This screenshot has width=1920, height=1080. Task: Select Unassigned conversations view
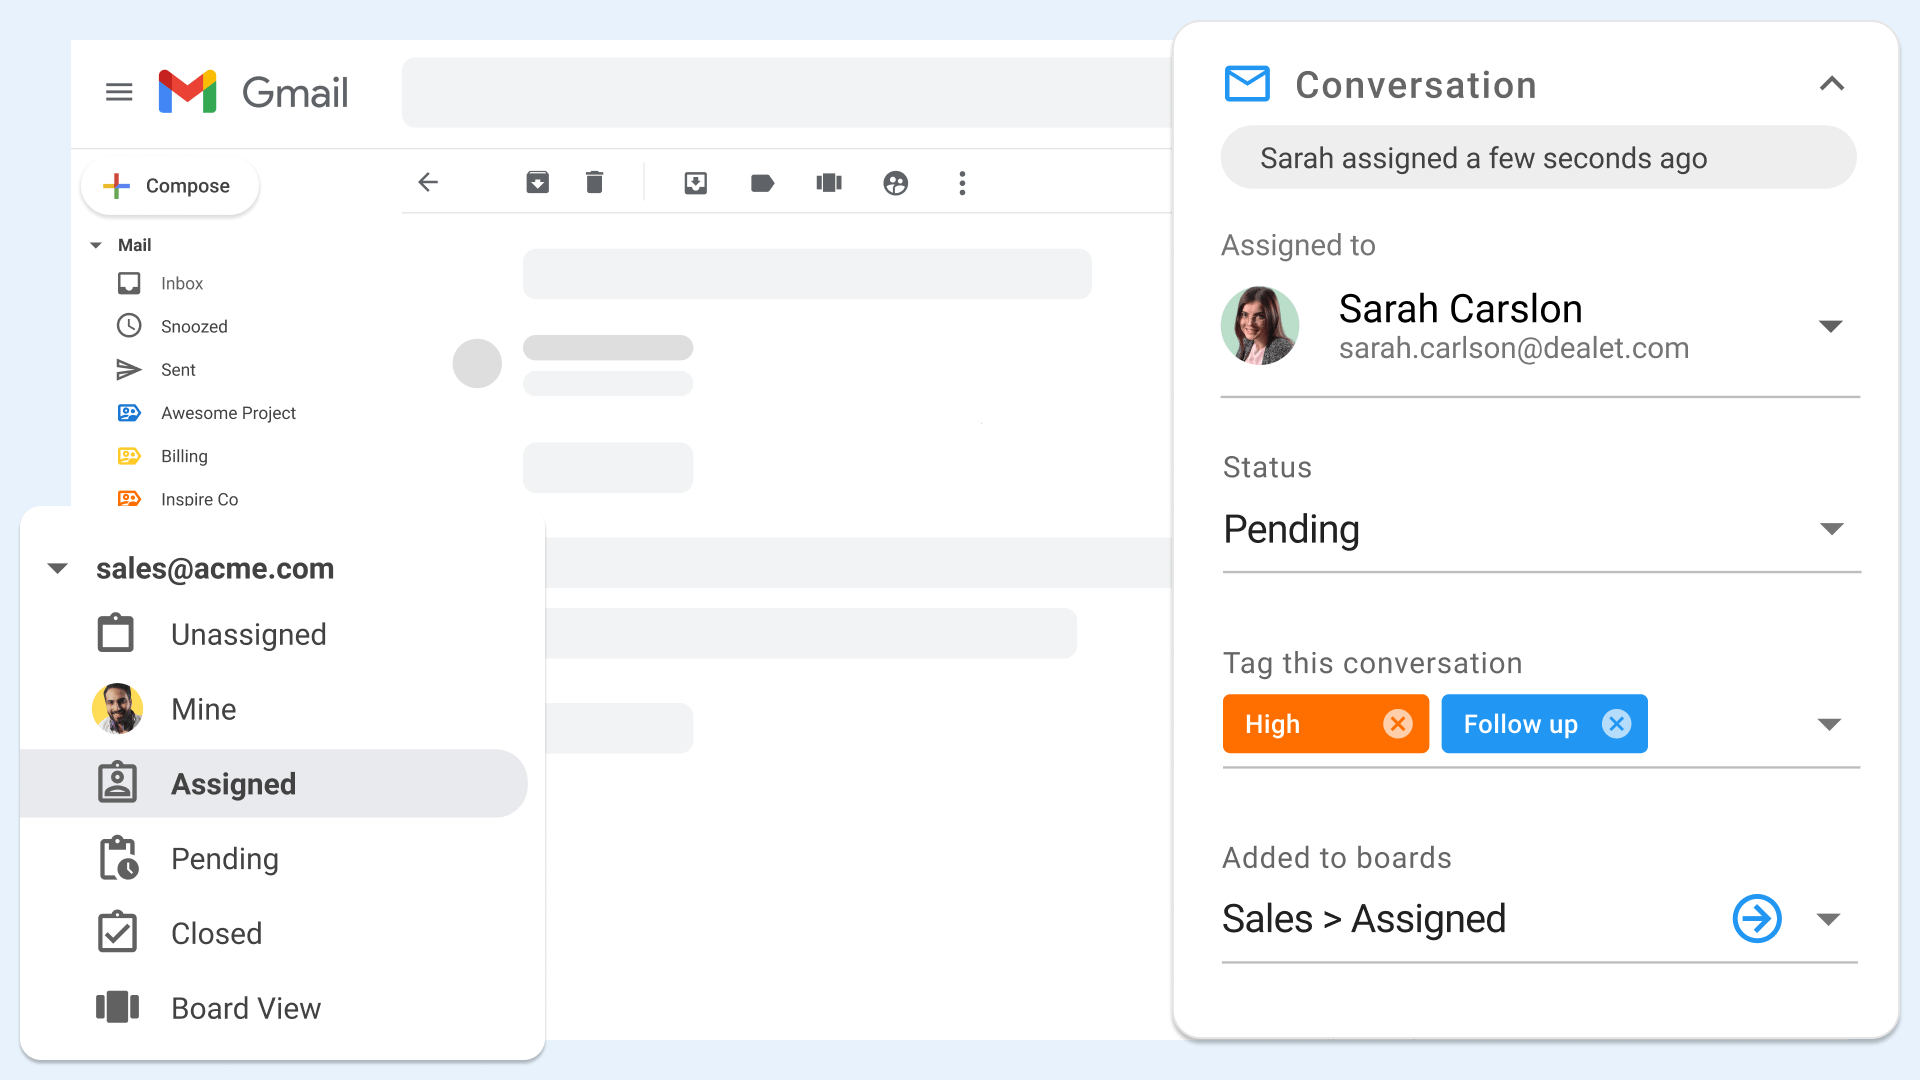[x=249, y=634]
